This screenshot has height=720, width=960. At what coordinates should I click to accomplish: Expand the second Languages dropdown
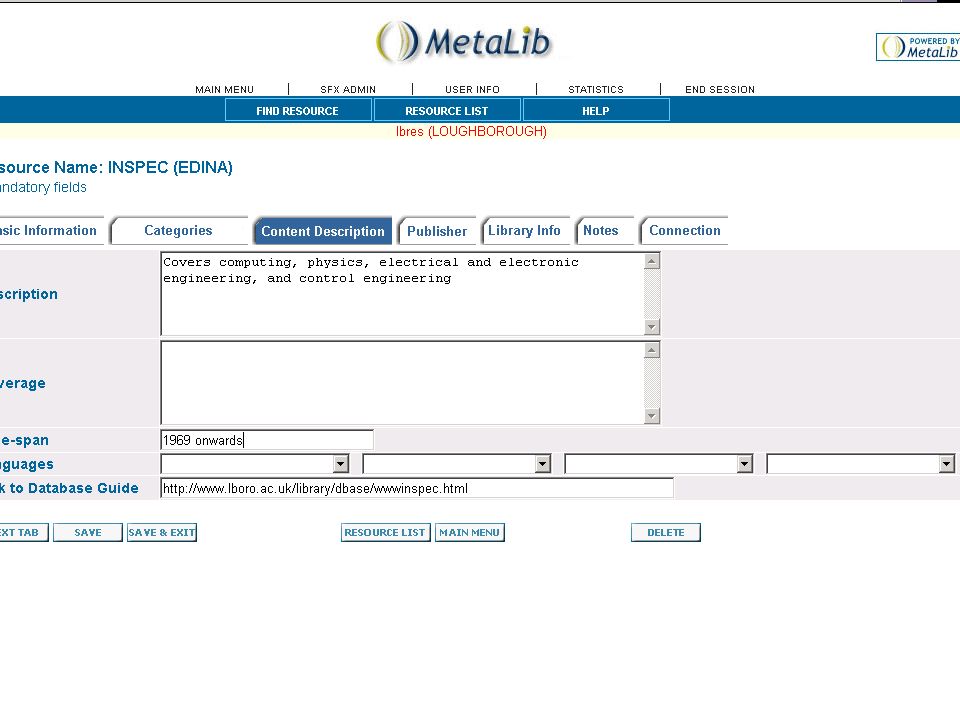pyautogui.click(x=542, y=464)
